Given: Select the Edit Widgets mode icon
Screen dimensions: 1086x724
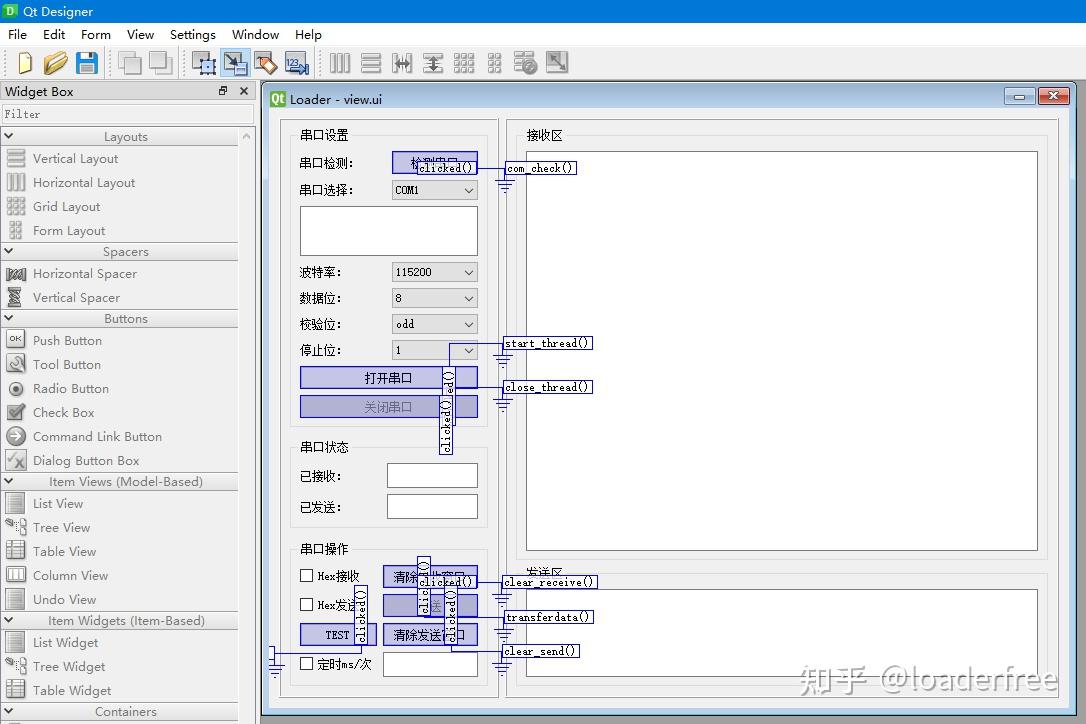Looking at the screenshot, I should (x=204, y=62).
